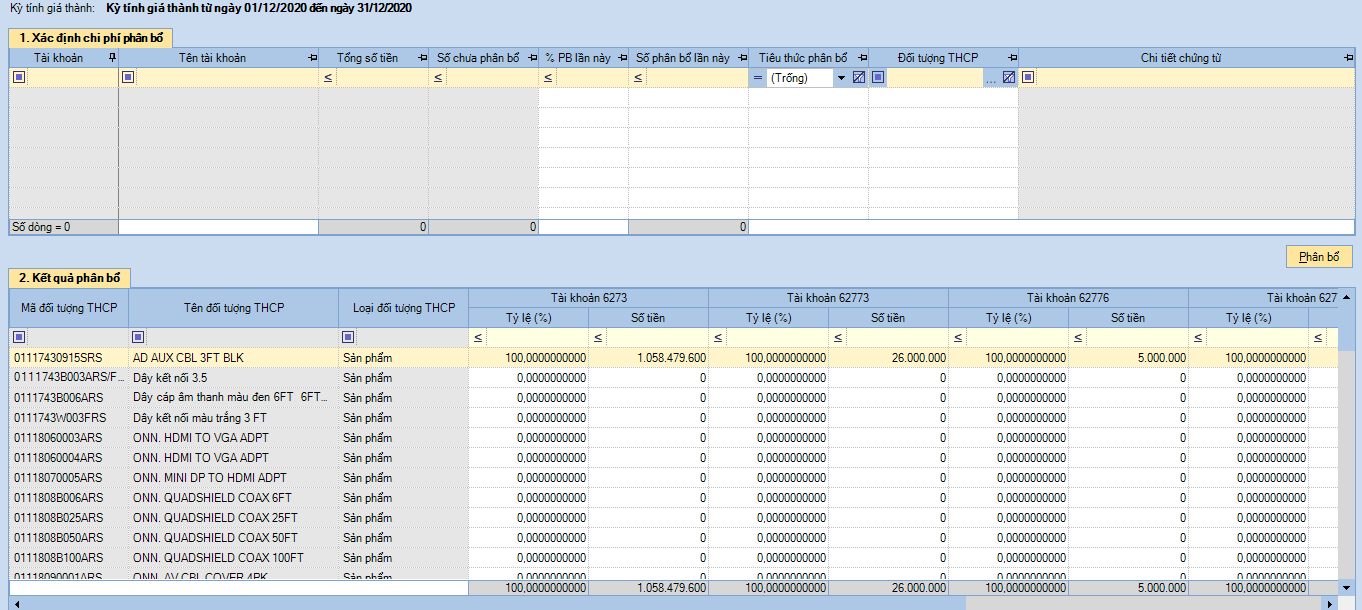
Task: Click the = operator under Tiêu thức phân bổ
Action: point(758,78)
